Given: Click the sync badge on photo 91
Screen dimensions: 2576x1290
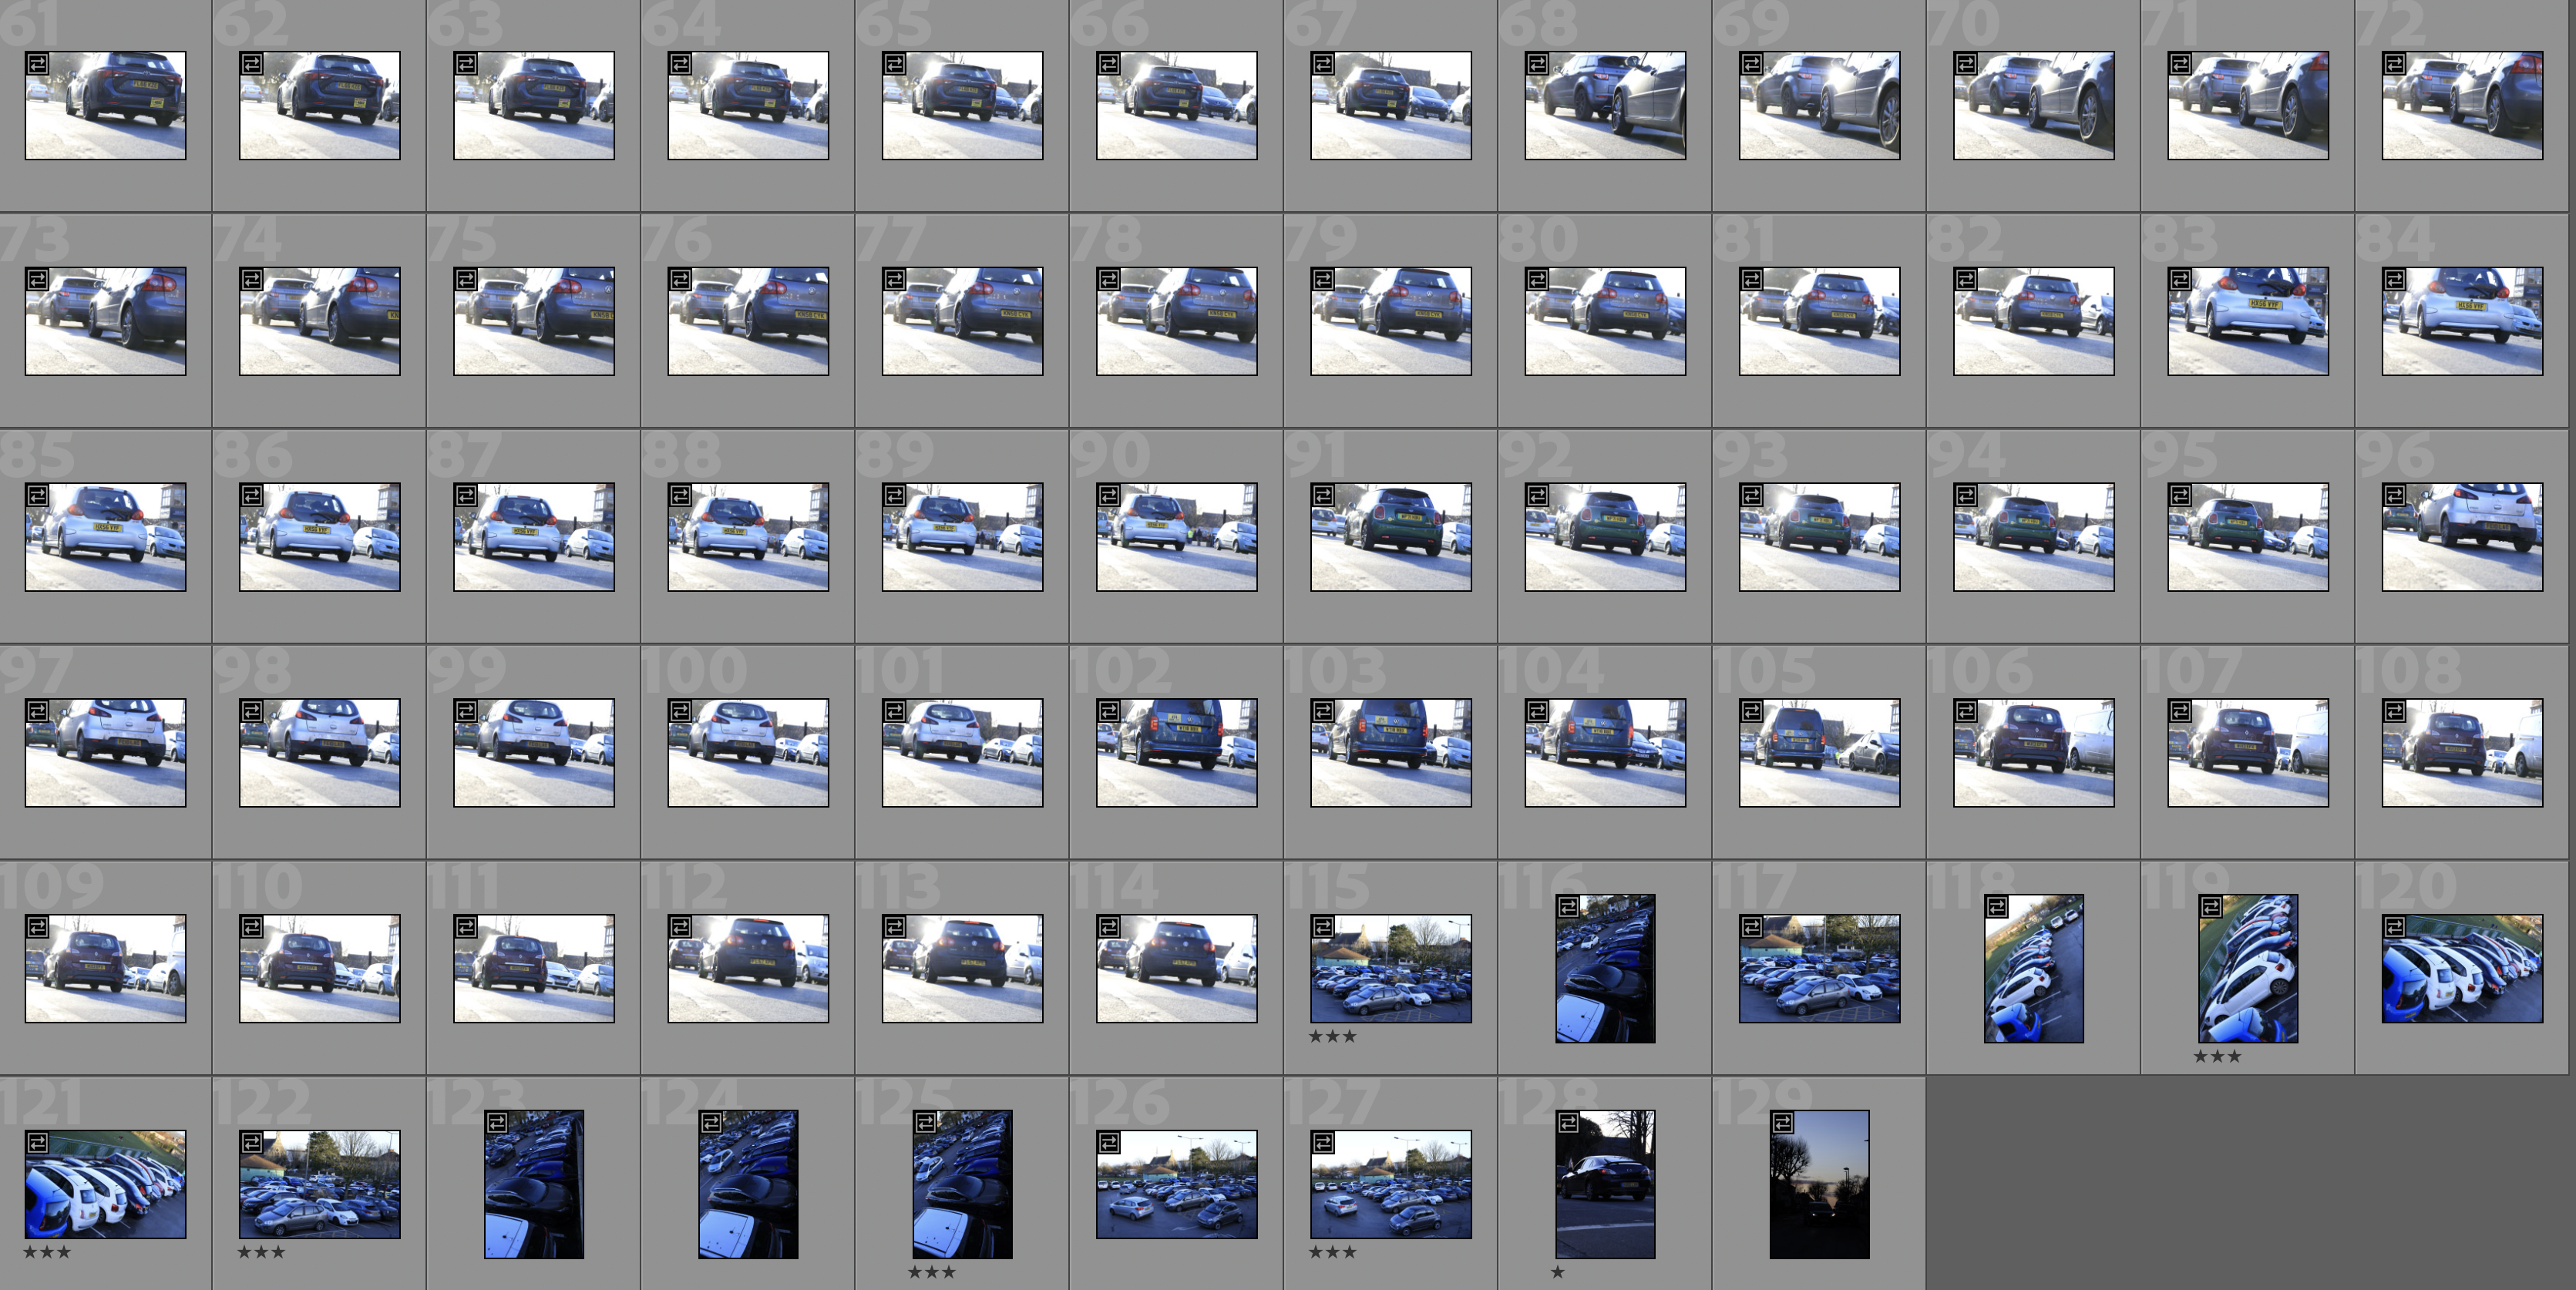Looking at the screenshot, I should (1323, 495).
